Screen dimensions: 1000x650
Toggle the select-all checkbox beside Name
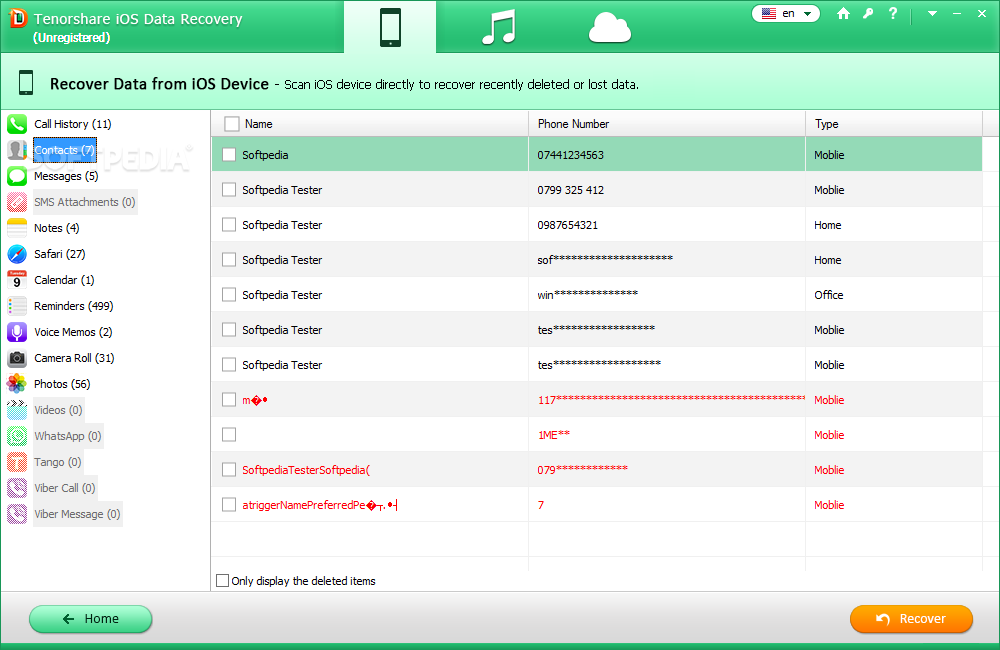pos(232,124)
